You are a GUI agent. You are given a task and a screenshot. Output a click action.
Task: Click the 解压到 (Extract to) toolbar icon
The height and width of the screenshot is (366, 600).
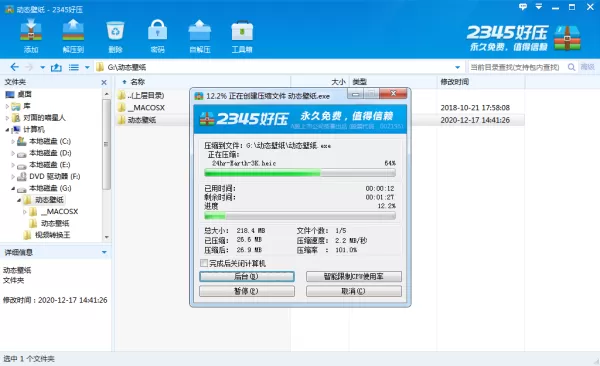[73, 36]
